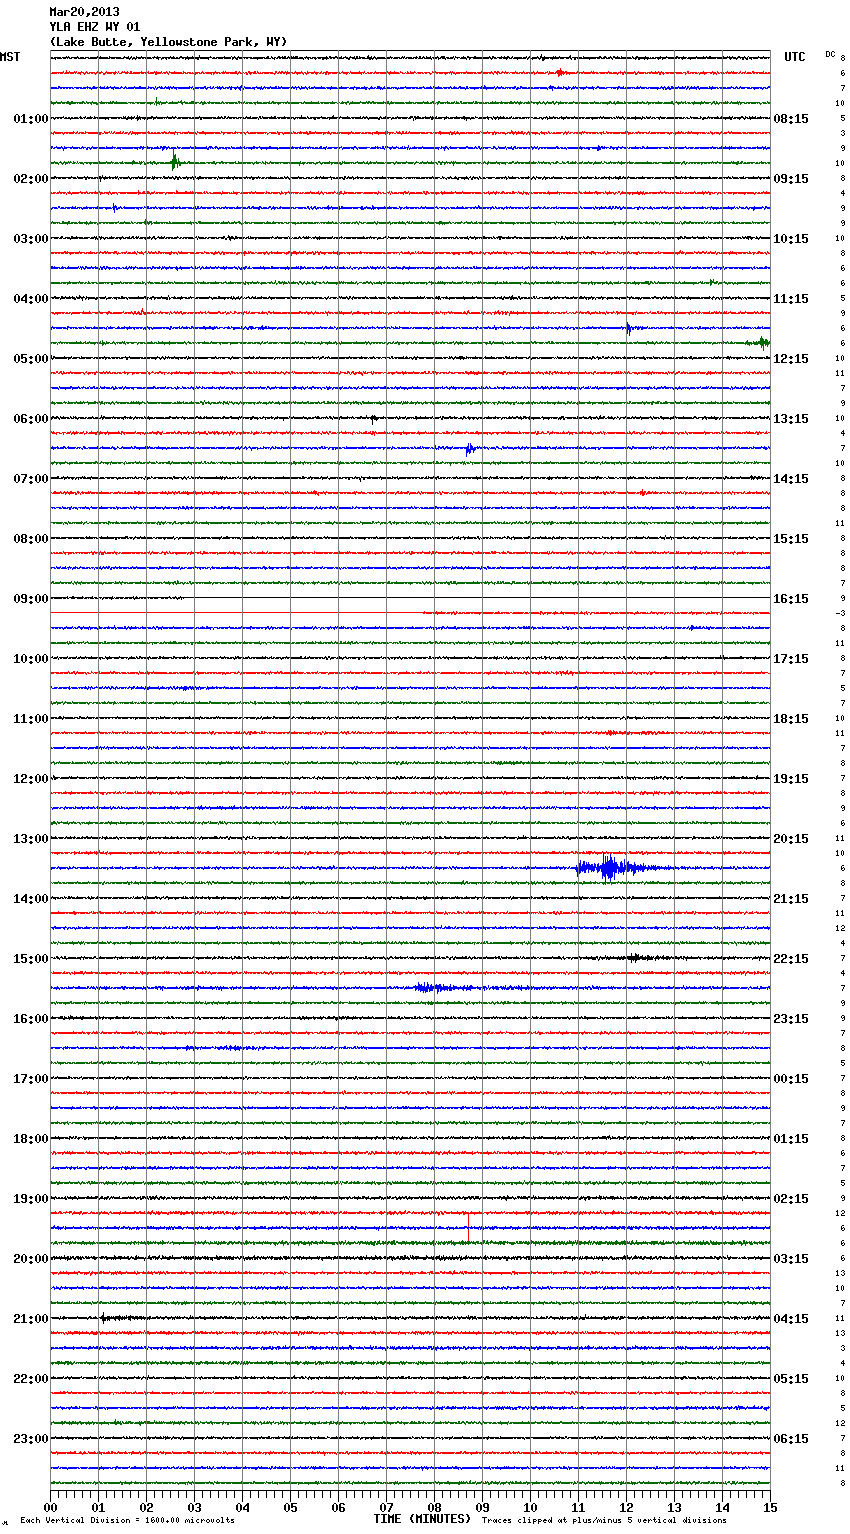
Task: Select the '07:00' MST time label
Action: 31,479
